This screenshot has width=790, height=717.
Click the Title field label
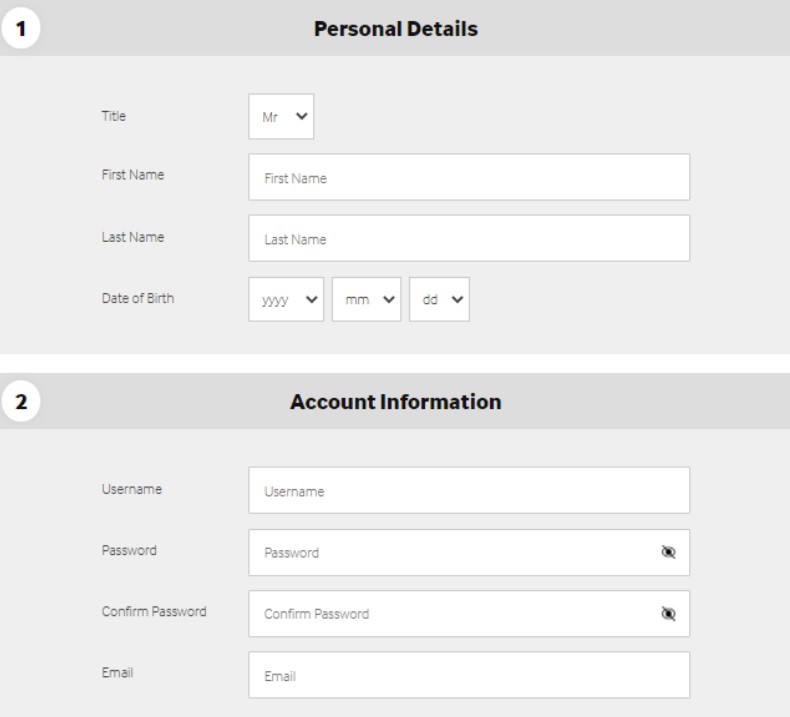[x=114, y=116]
